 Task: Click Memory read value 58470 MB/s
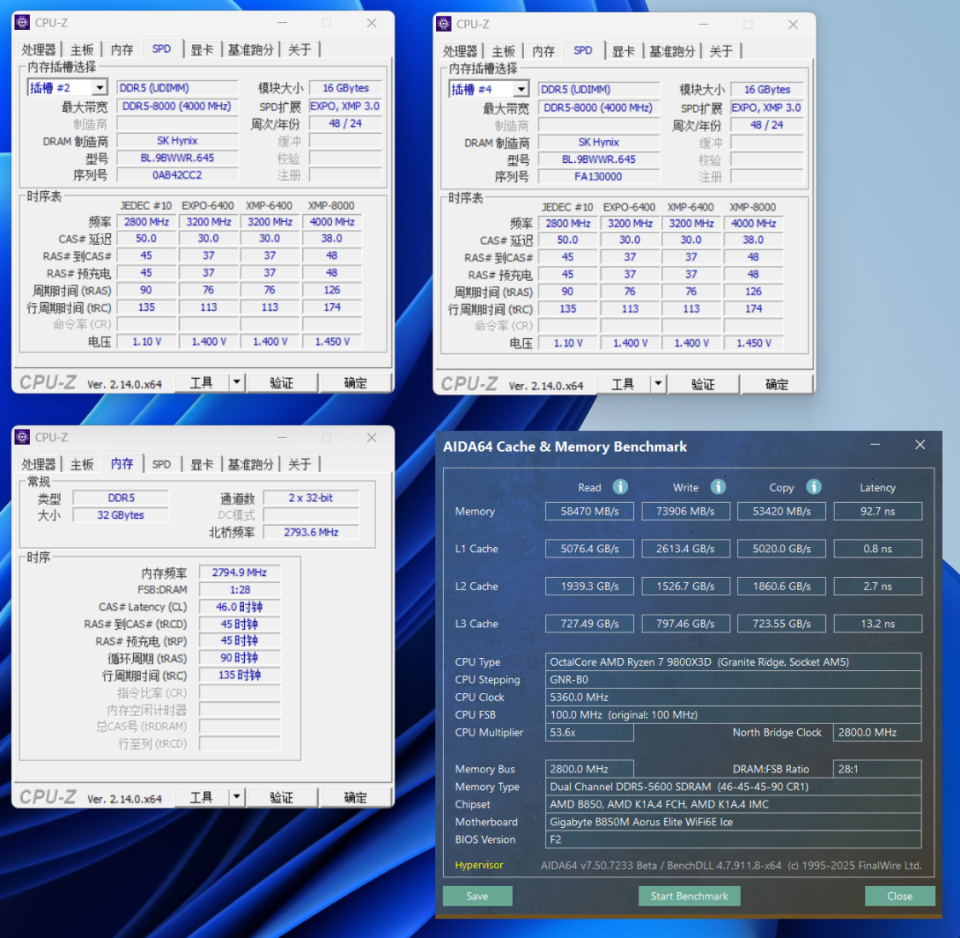click(x=590, y=511)
